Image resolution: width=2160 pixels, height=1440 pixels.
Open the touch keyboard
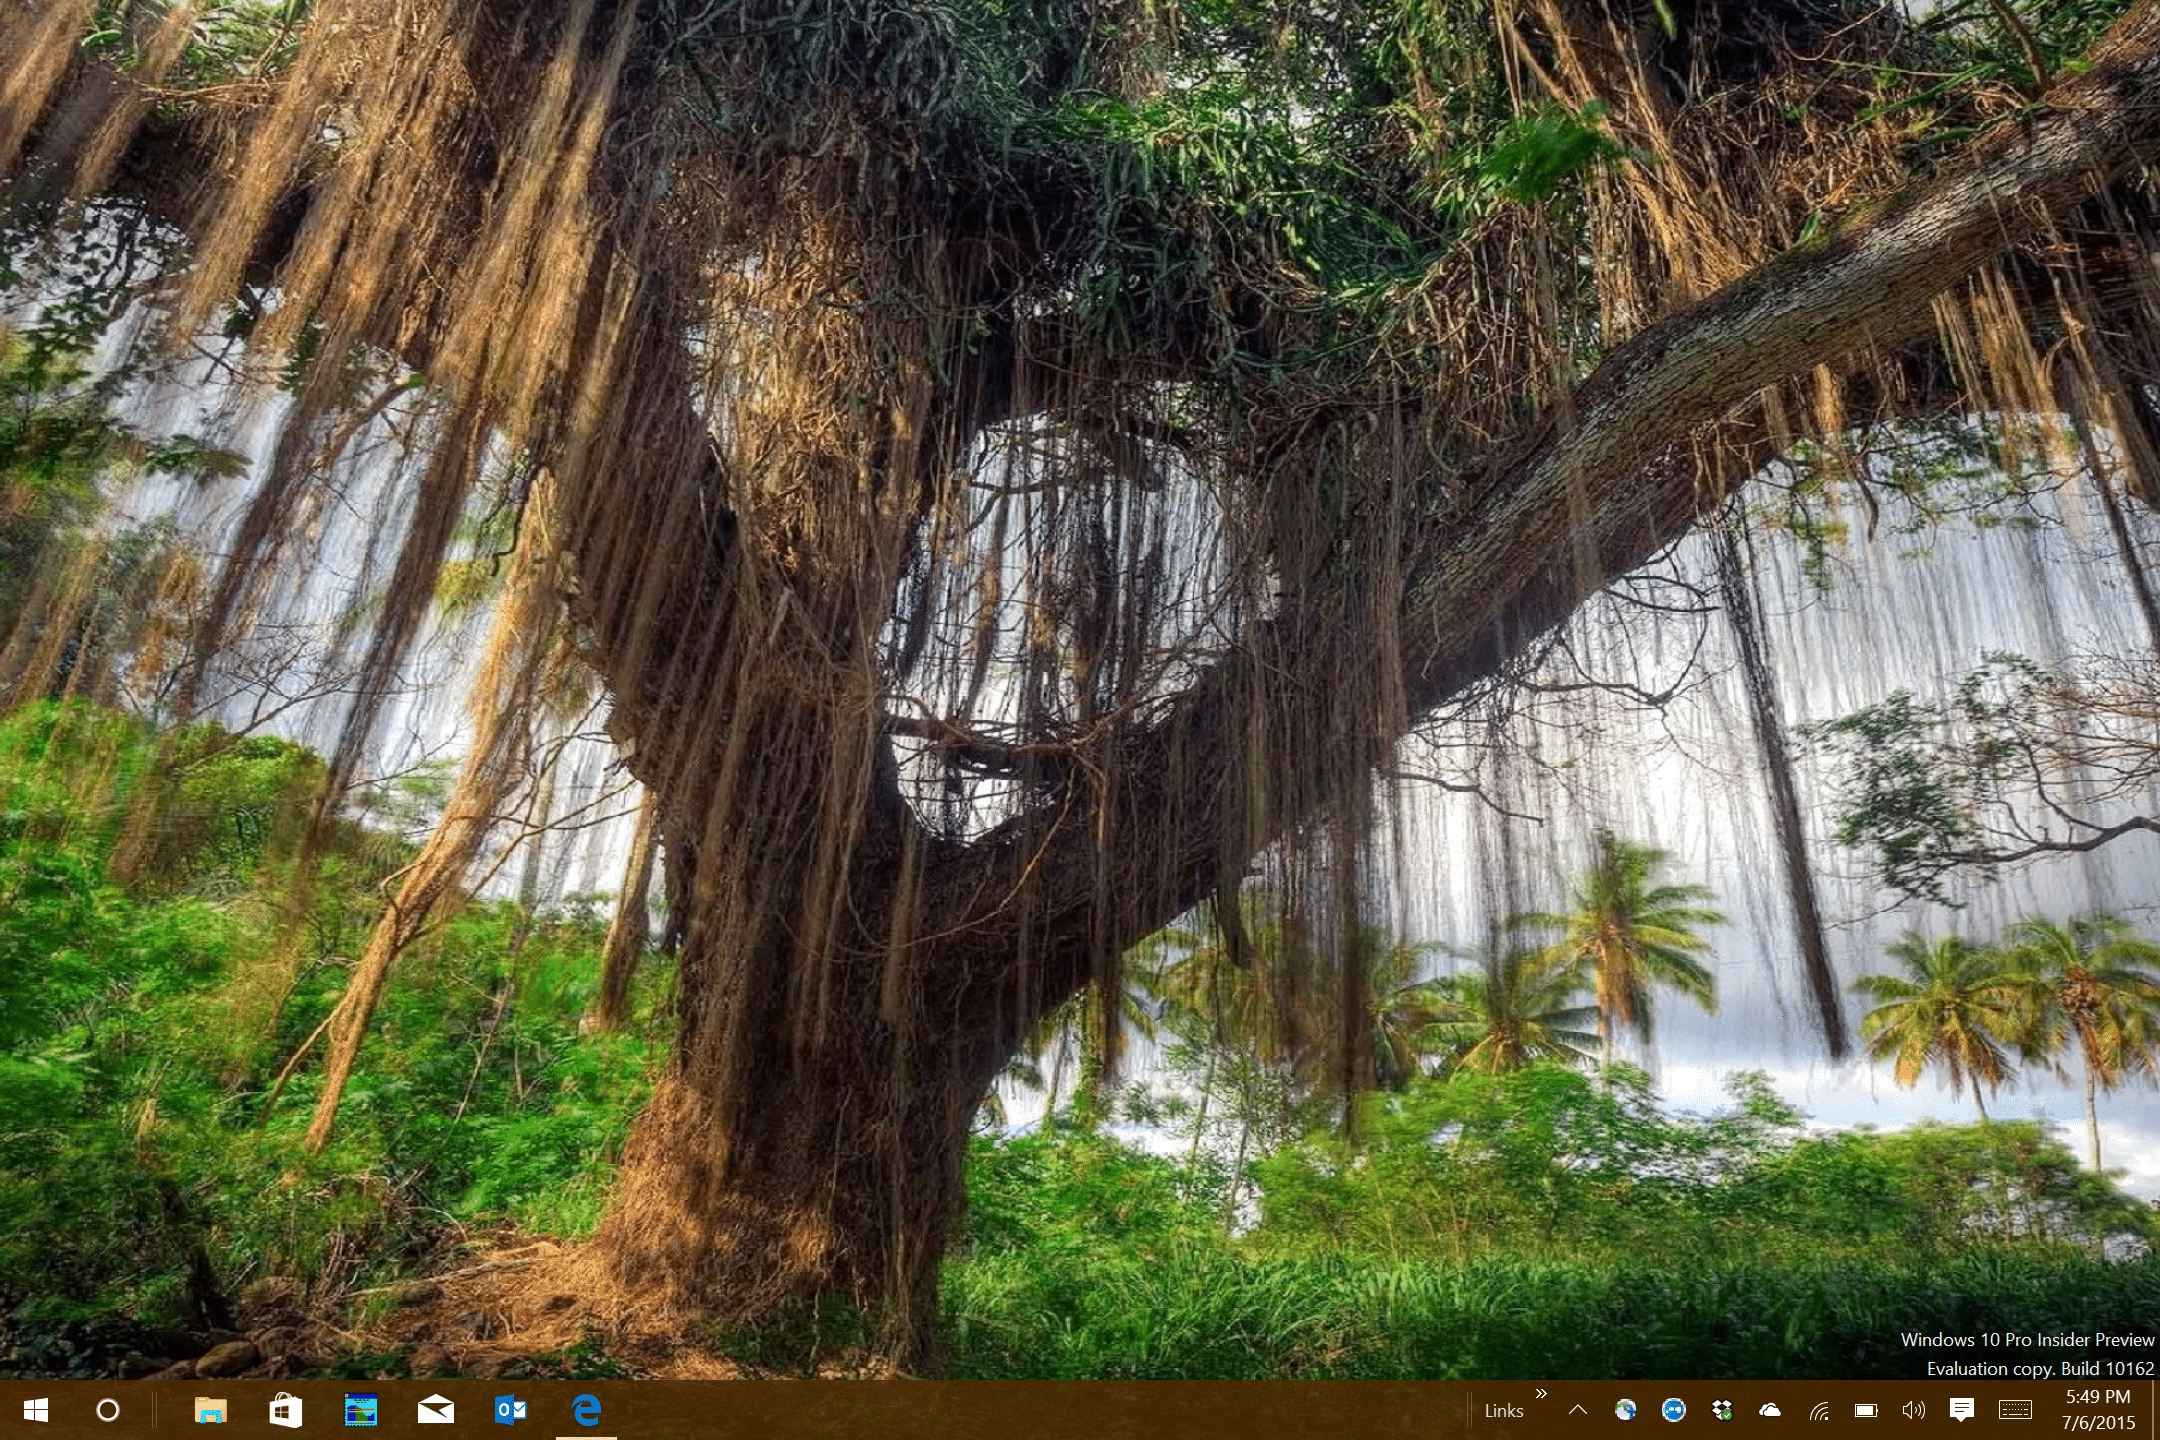click(2015, 1410)
